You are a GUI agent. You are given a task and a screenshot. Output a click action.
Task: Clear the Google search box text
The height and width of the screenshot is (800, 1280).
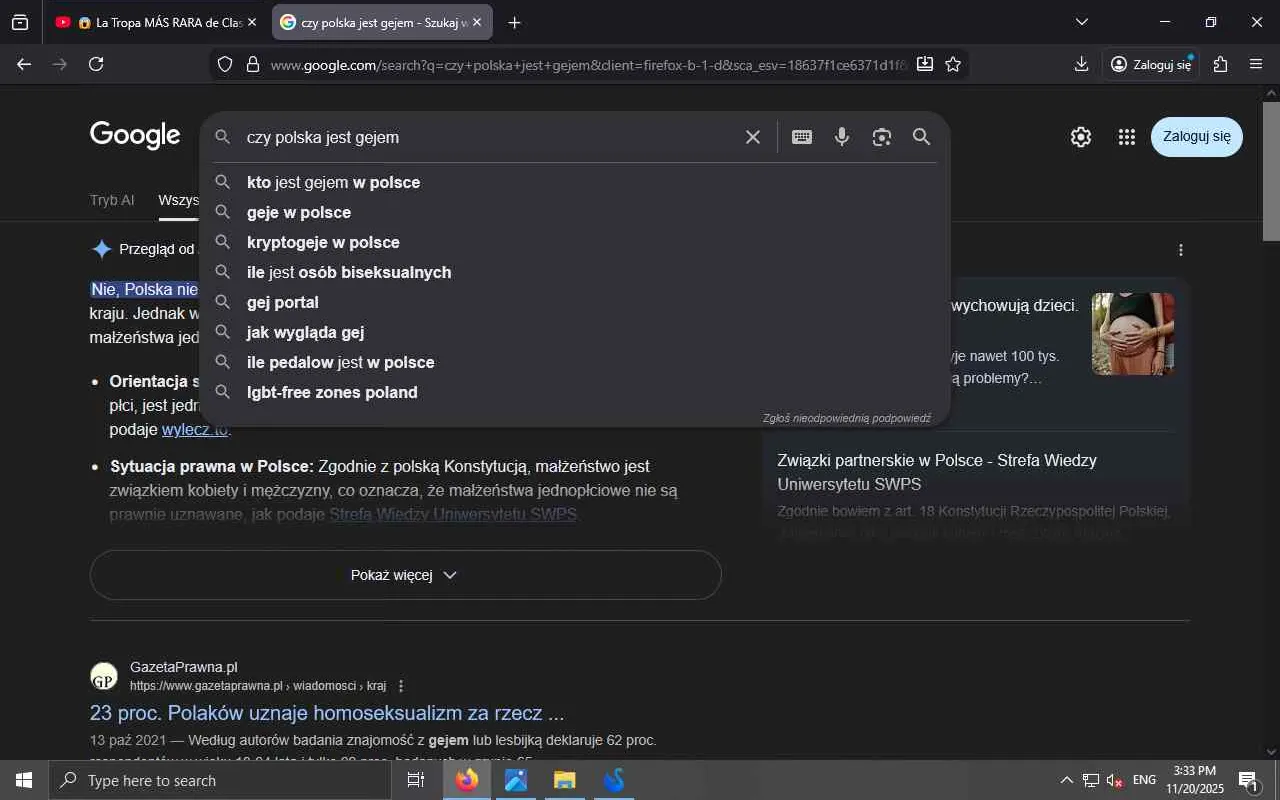[753, 137]
